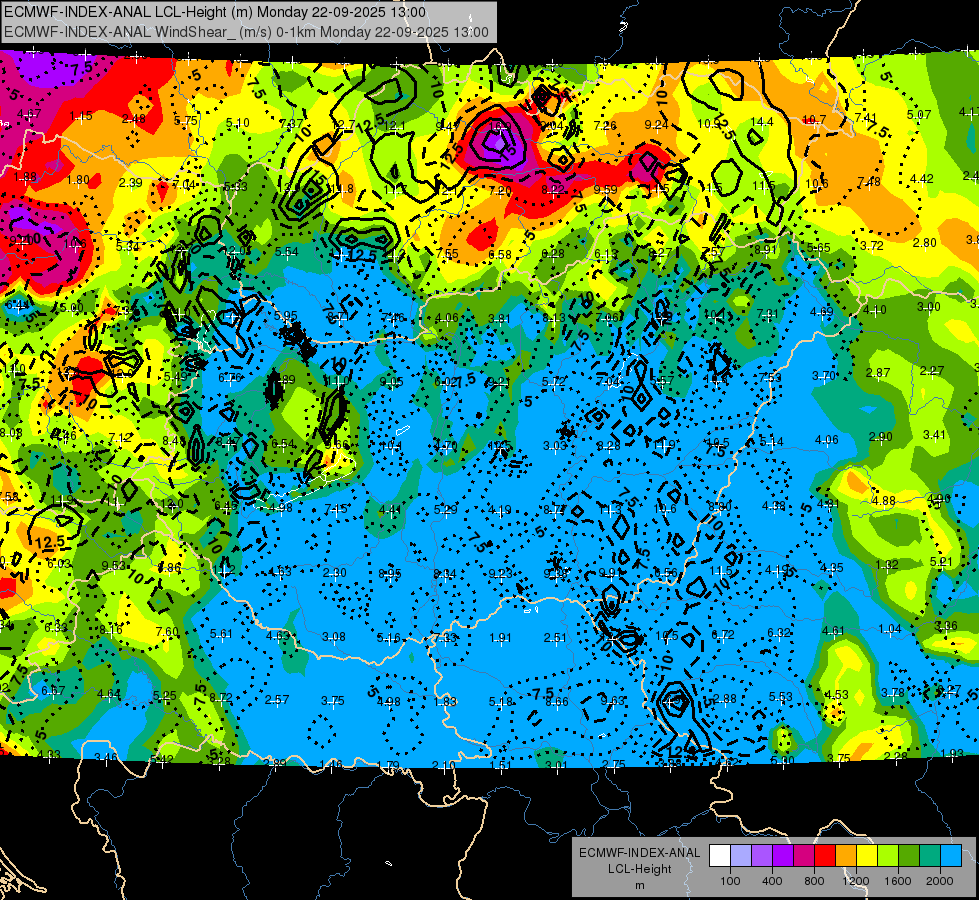Click the LCL-Height title line at top

point(215,12)
